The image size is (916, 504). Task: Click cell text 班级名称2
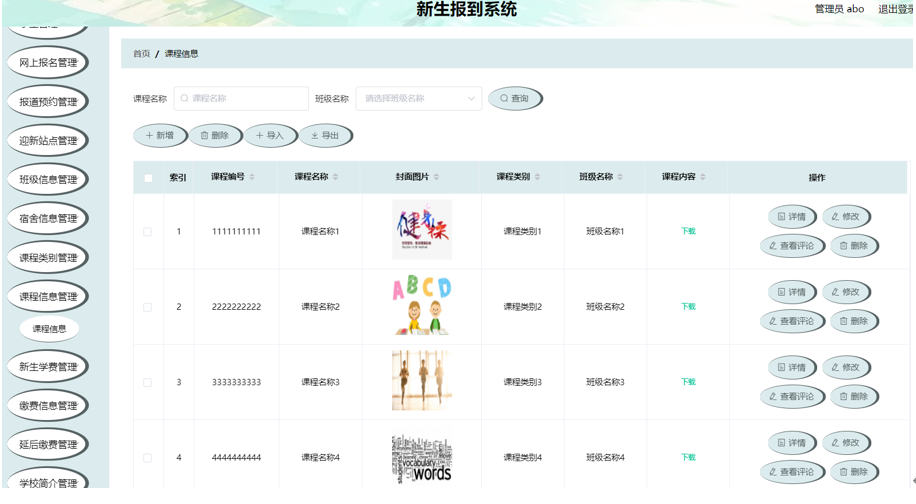(605, 307)
